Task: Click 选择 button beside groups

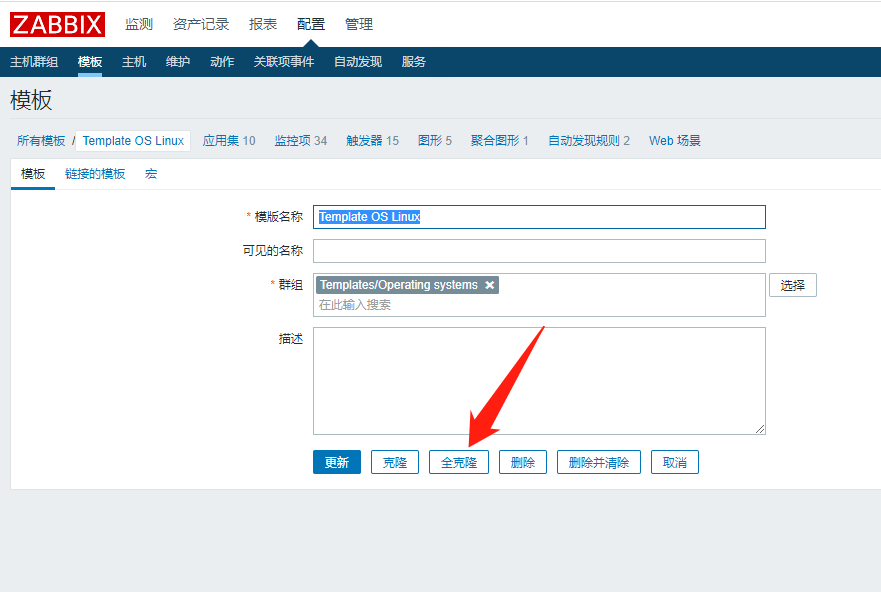Action: click(792, 285)
